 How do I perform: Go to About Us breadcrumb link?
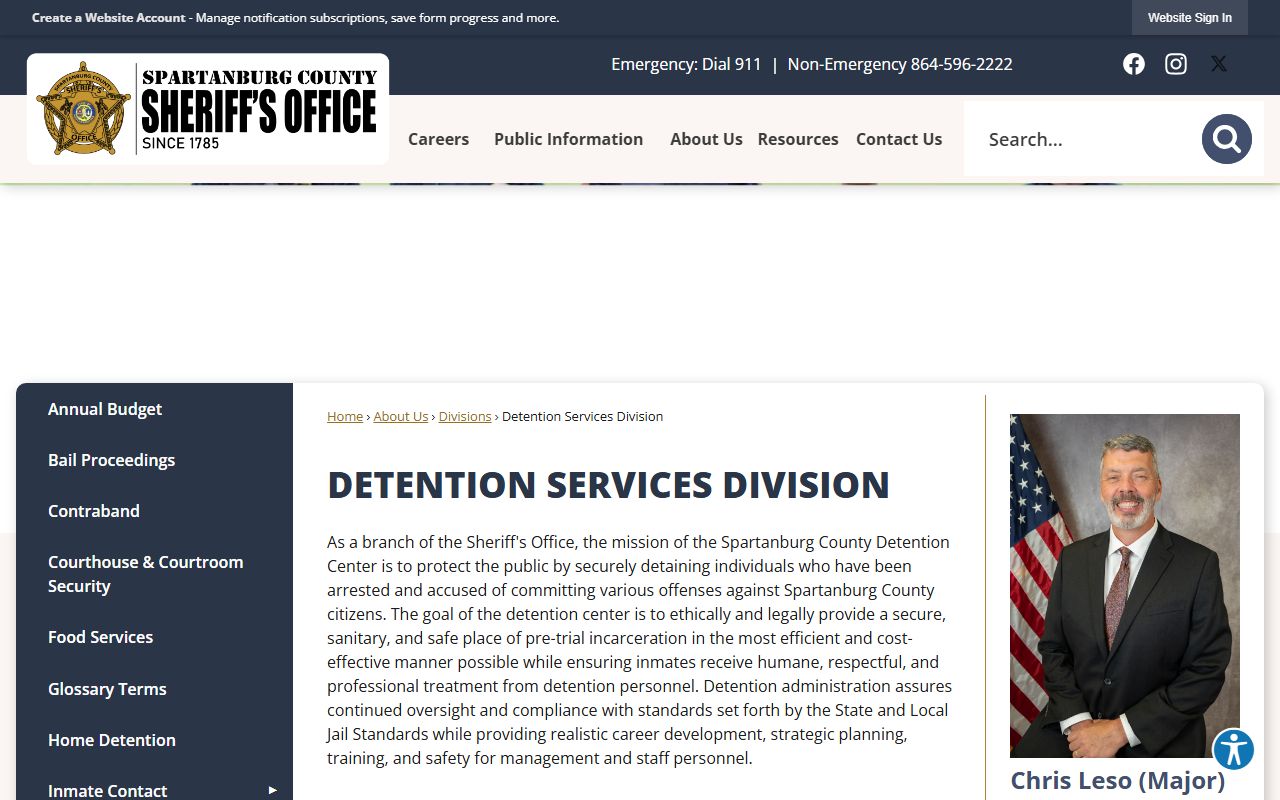point(401,416)
